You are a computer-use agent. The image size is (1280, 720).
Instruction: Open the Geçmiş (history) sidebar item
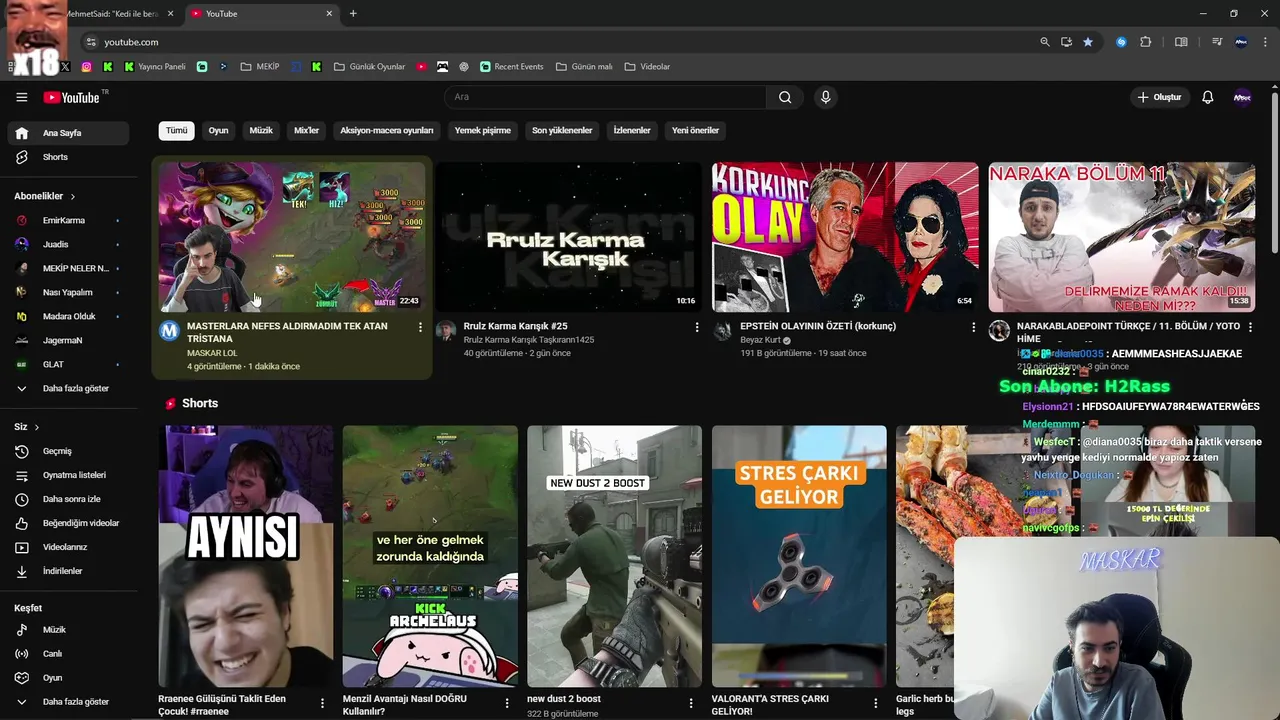tap(66, 451)
